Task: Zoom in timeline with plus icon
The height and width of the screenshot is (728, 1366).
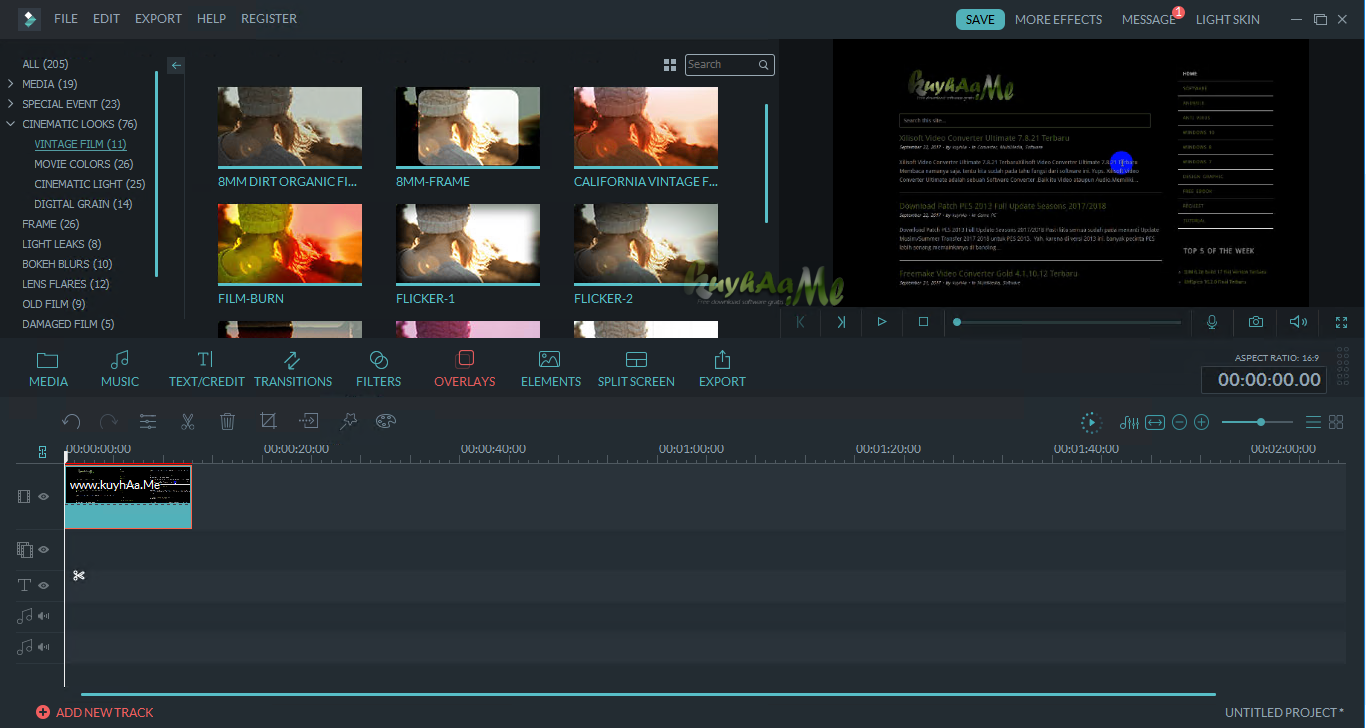Action: coord(1202,423)
